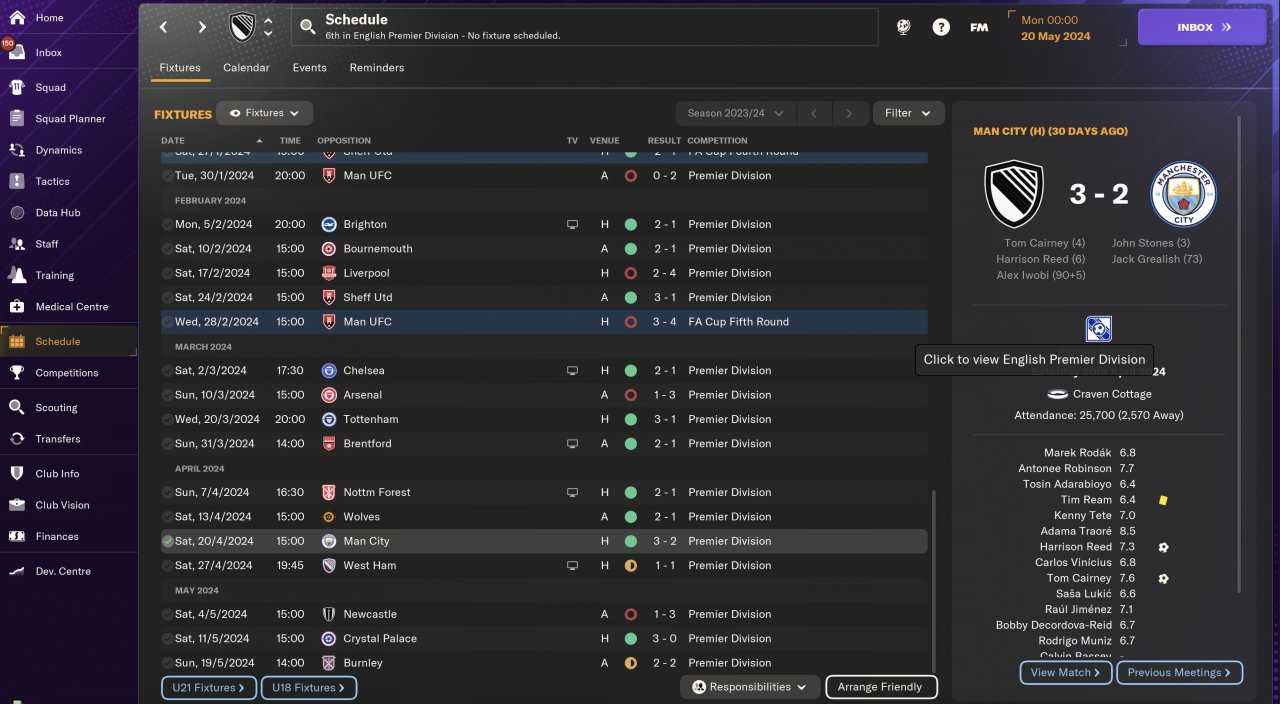Toggle the circle on the Arsenal fixture row

pos(167,395)
